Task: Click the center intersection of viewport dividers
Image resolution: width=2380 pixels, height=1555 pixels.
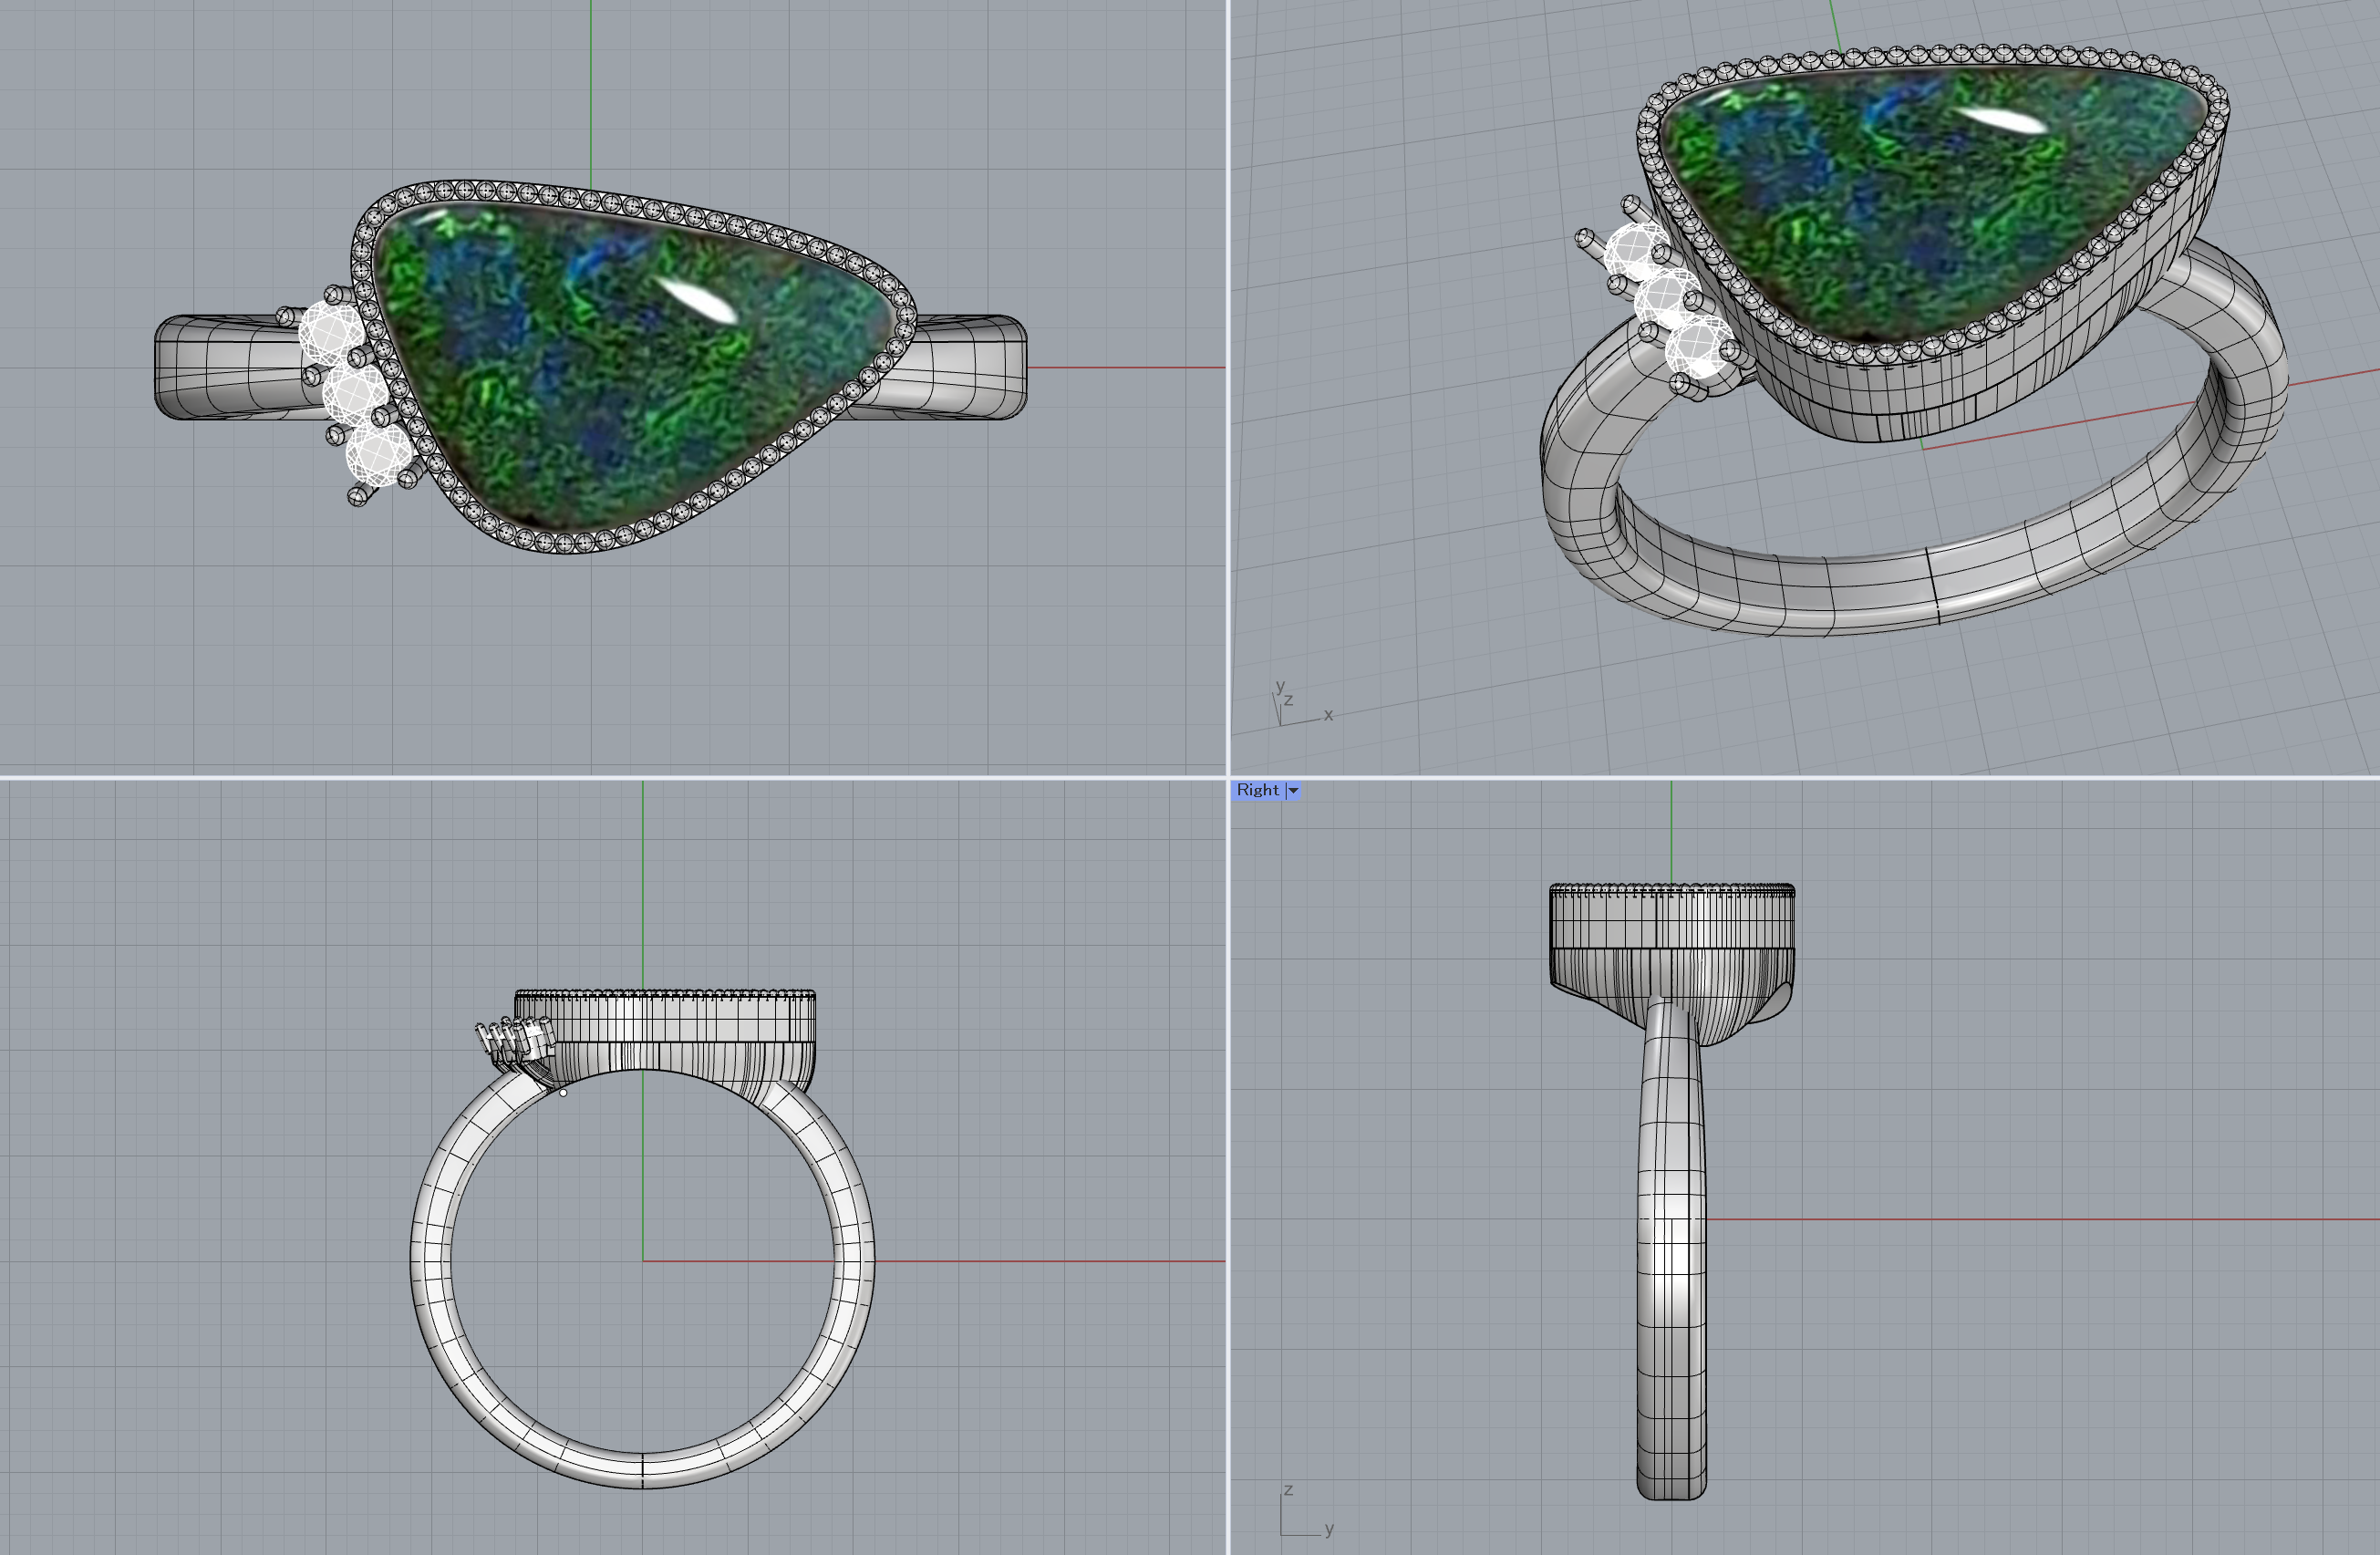Action: click(x=1228, y=777)
